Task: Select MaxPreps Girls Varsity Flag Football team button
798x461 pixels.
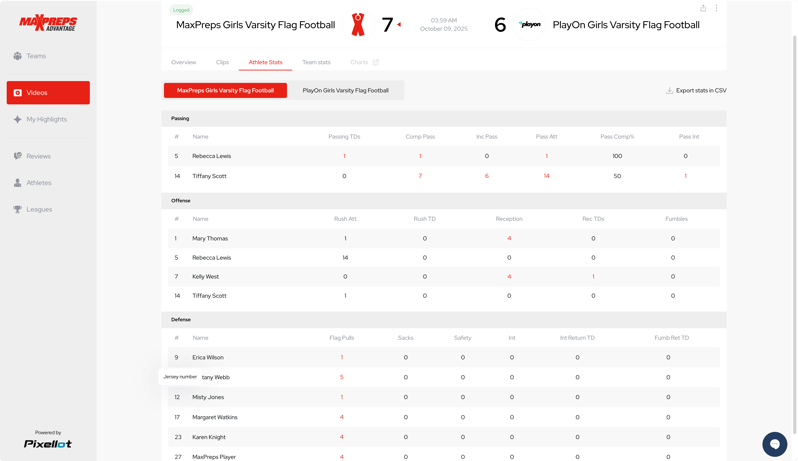Action: pyautogui.click(x=225, y=91)
